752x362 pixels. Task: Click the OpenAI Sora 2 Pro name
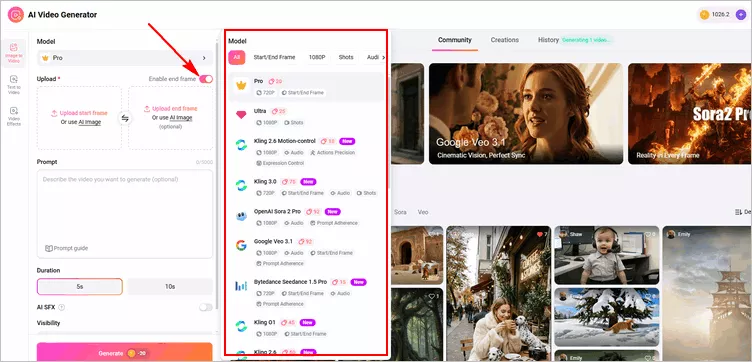pos(277,211)
